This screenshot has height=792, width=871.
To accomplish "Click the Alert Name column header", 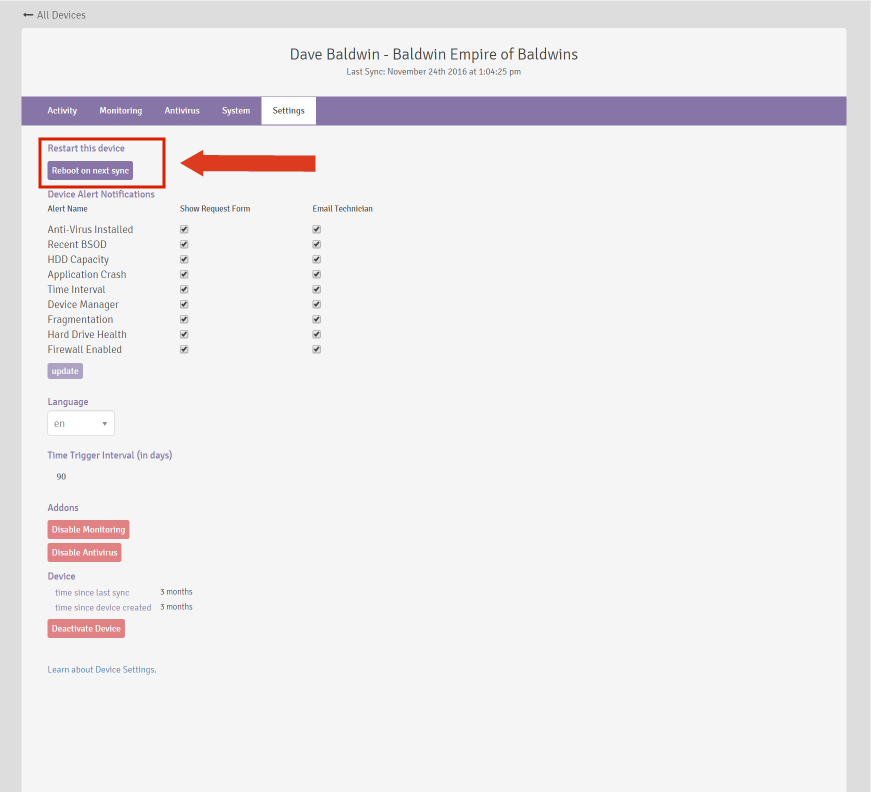I will (67, 209).
